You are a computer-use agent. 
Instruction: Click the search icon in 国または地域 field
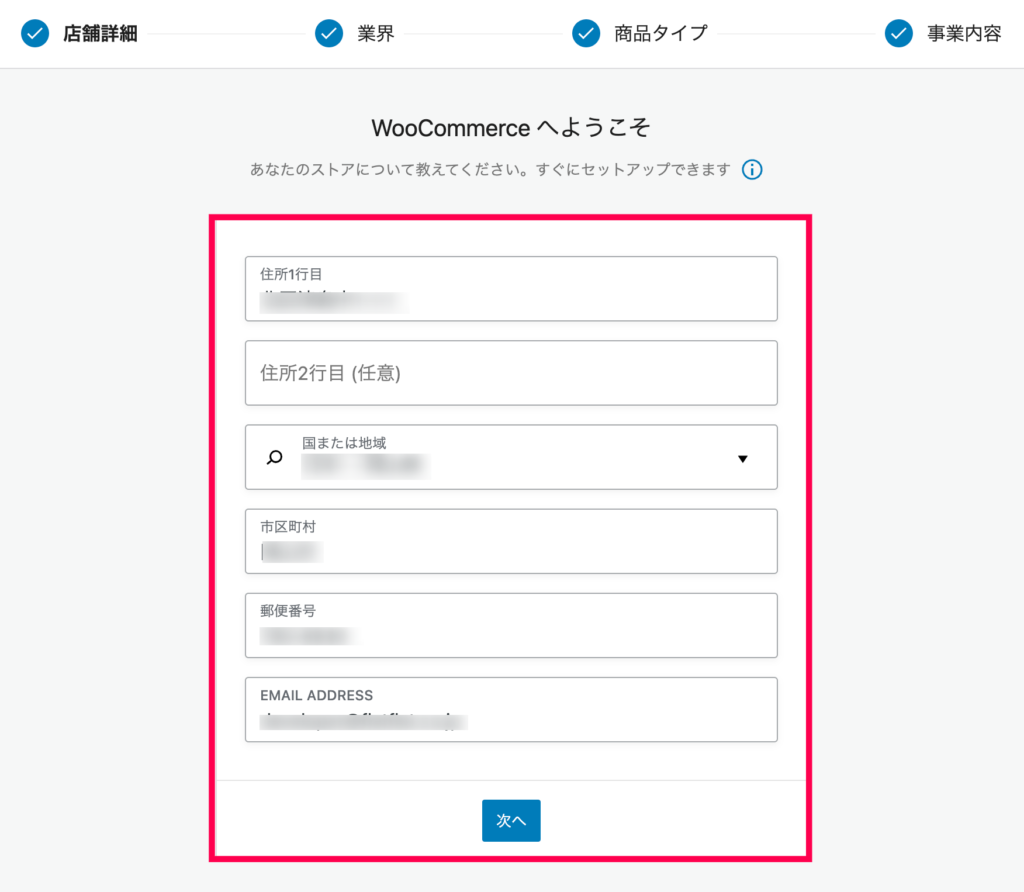click(275, 457)
